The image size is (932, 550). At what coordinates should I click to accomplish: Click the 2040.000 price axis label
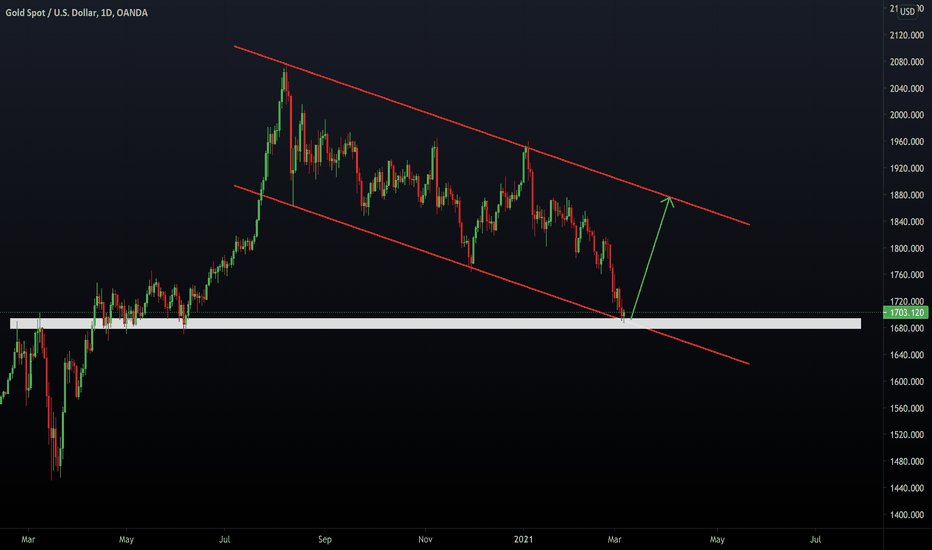(906, 89)
